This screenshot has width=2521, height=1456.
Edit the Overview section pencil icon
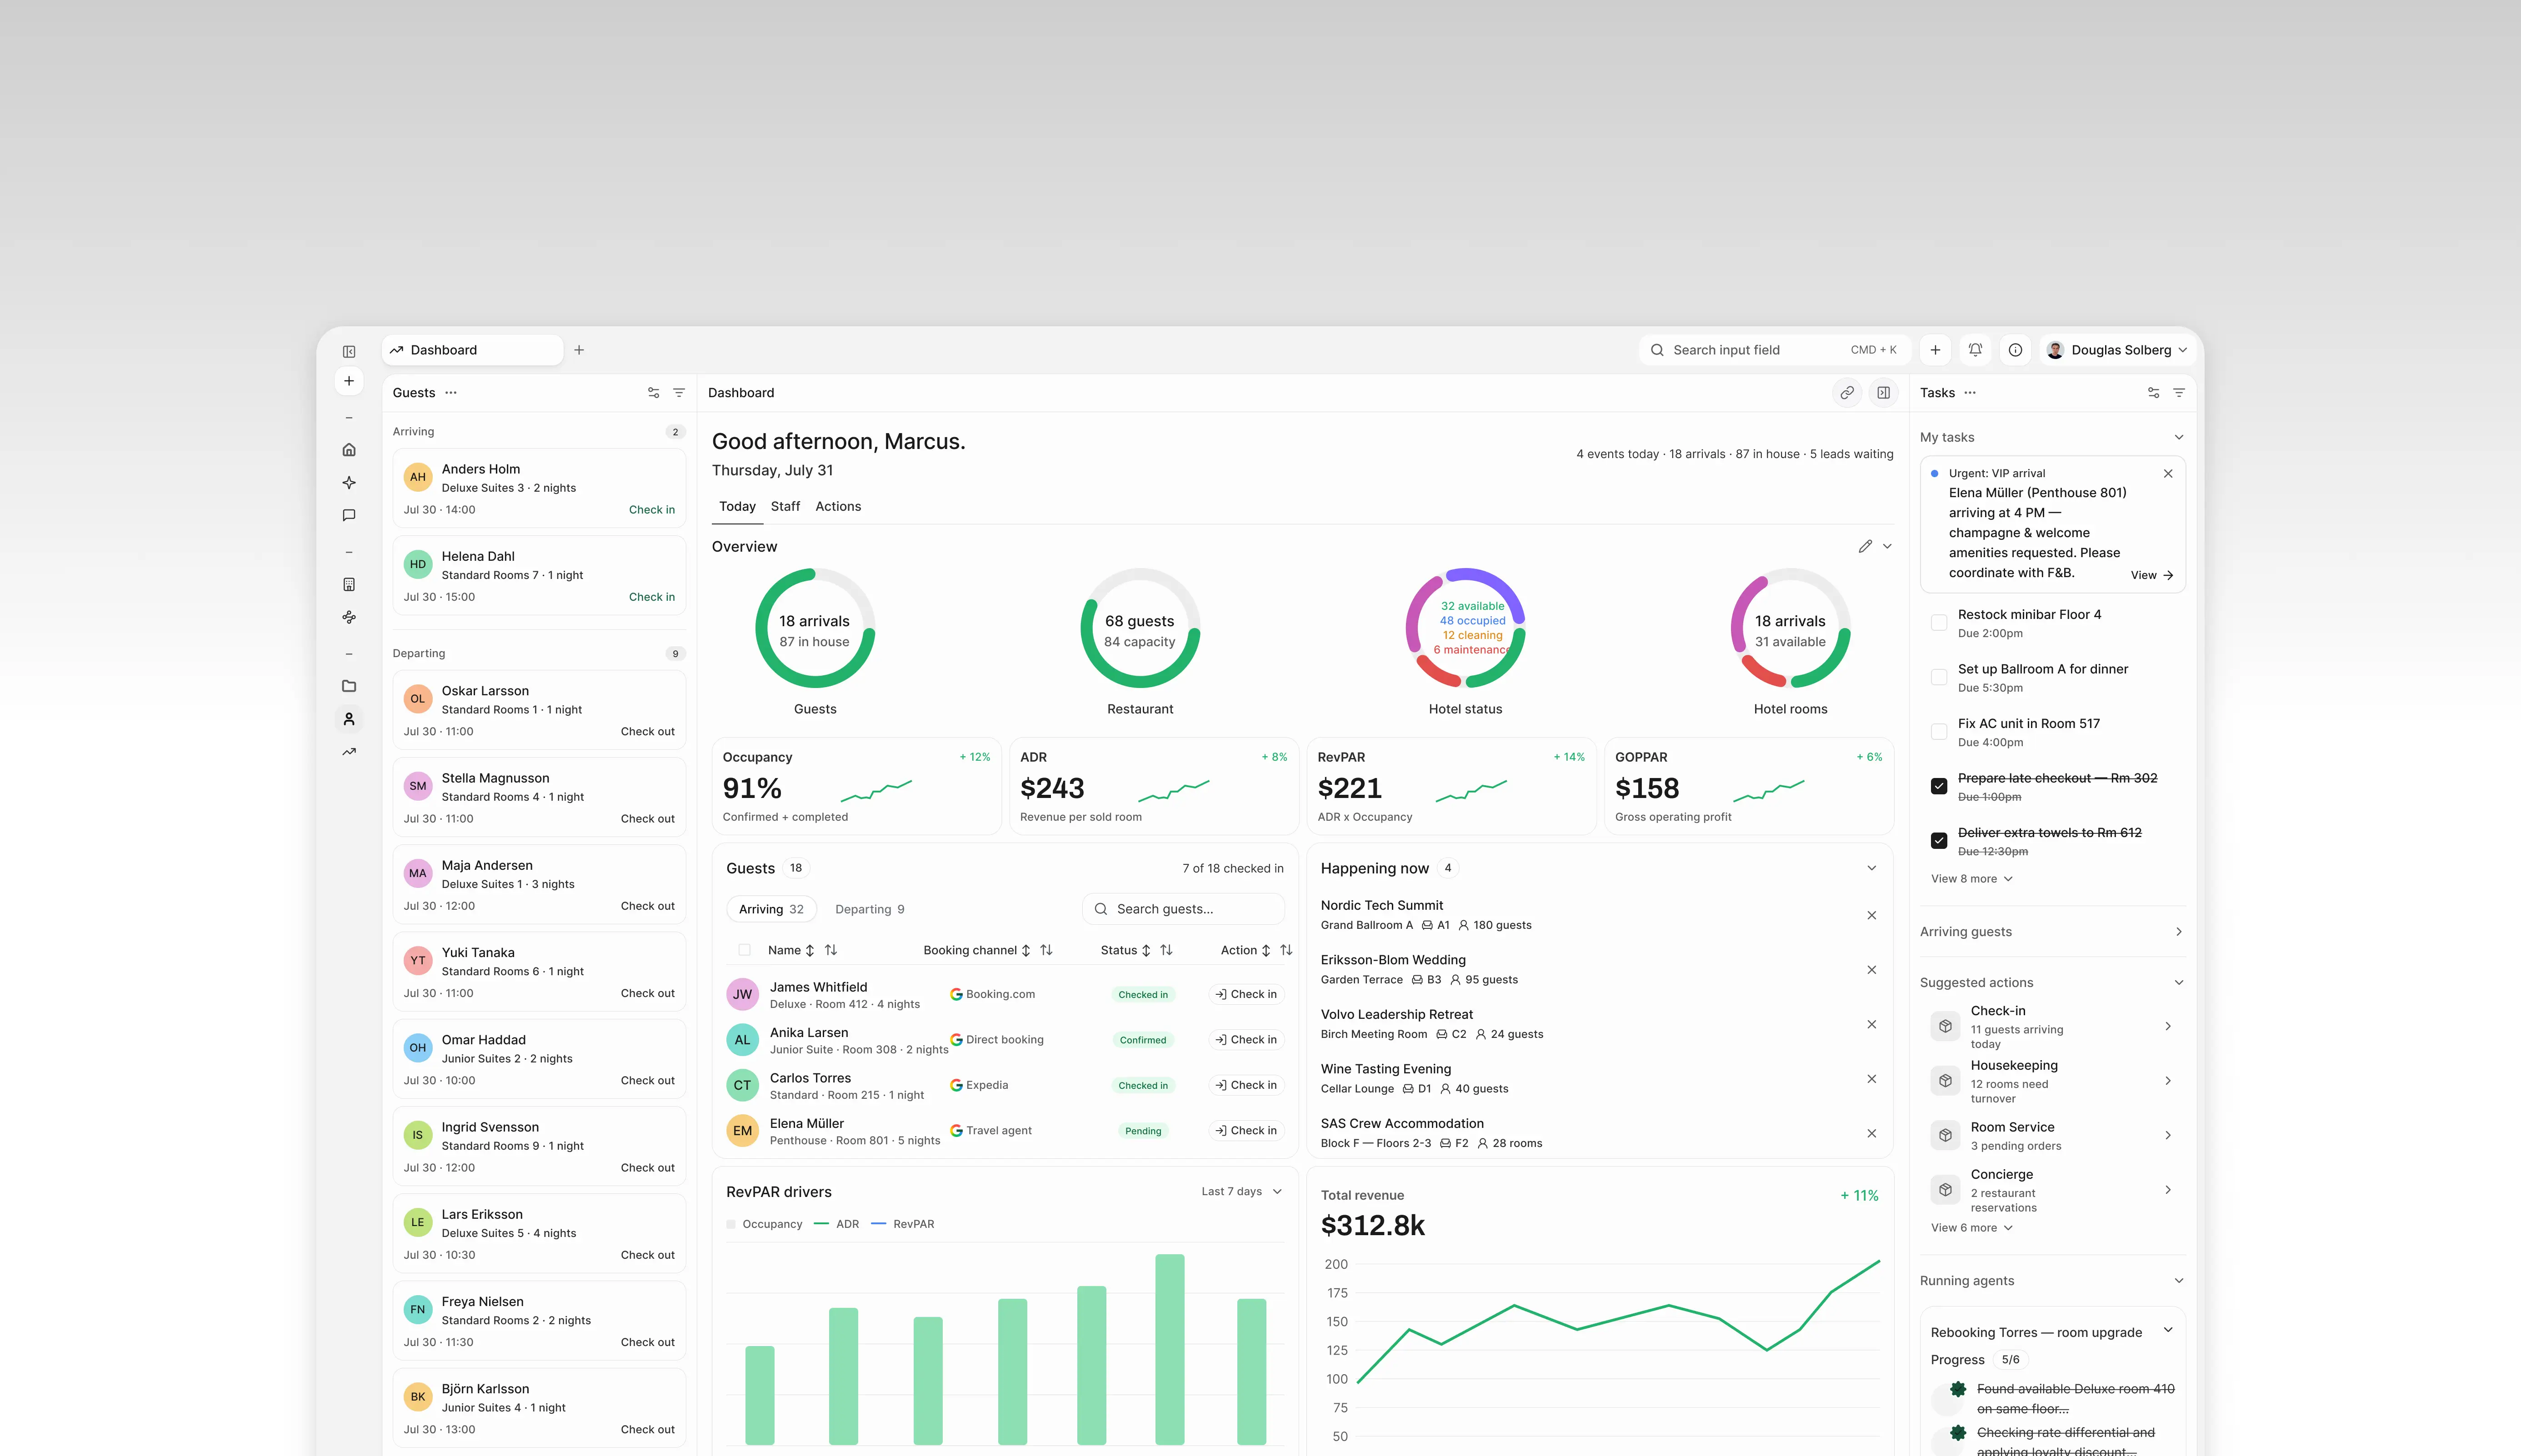tap(1865, 547)
